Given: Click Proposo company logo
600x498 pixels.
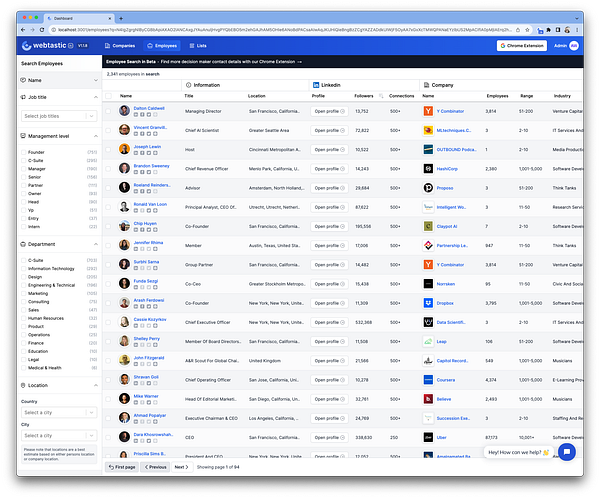Looking at the screenshot, I should [428, 188].
